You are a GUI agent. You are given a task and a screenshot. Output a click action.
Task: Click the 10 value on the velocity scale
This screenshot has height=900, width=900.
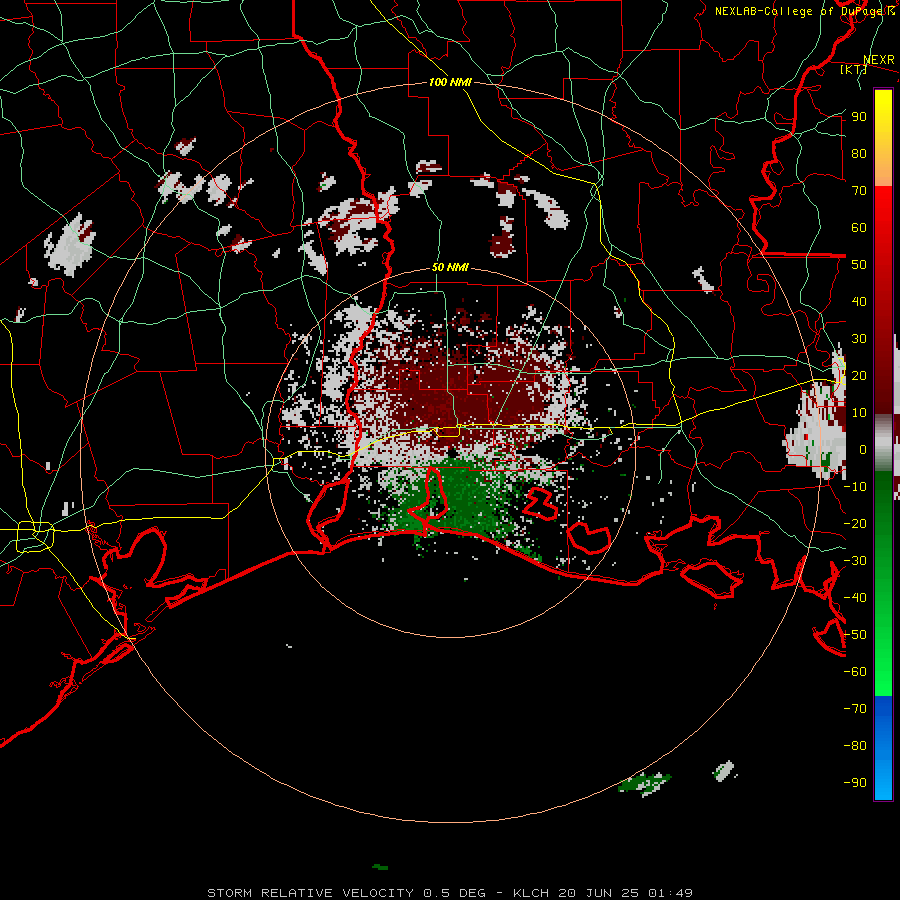[859, 413]
